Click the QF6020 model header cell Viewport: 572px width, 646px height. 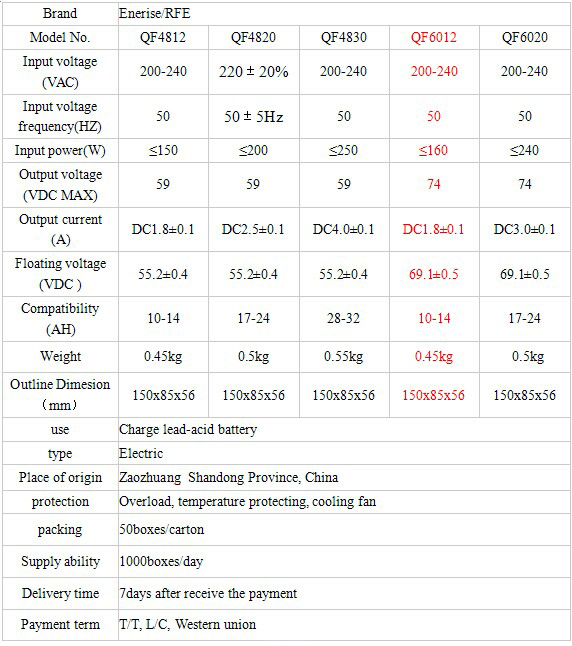pyautogui.click(x=525, y=37)
